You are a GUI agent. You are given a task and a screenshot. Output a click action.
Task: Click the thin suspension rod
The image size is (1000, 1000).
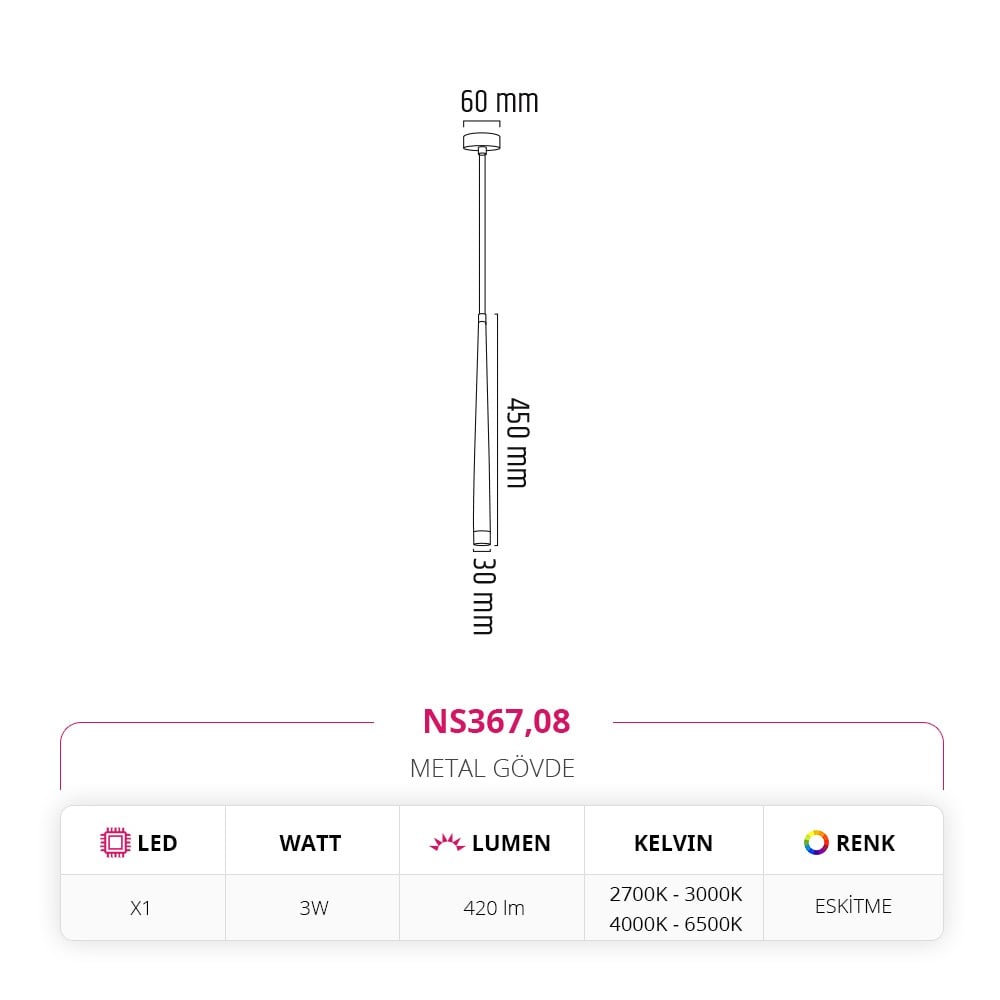pyautogui.click(x=482, y=233)
